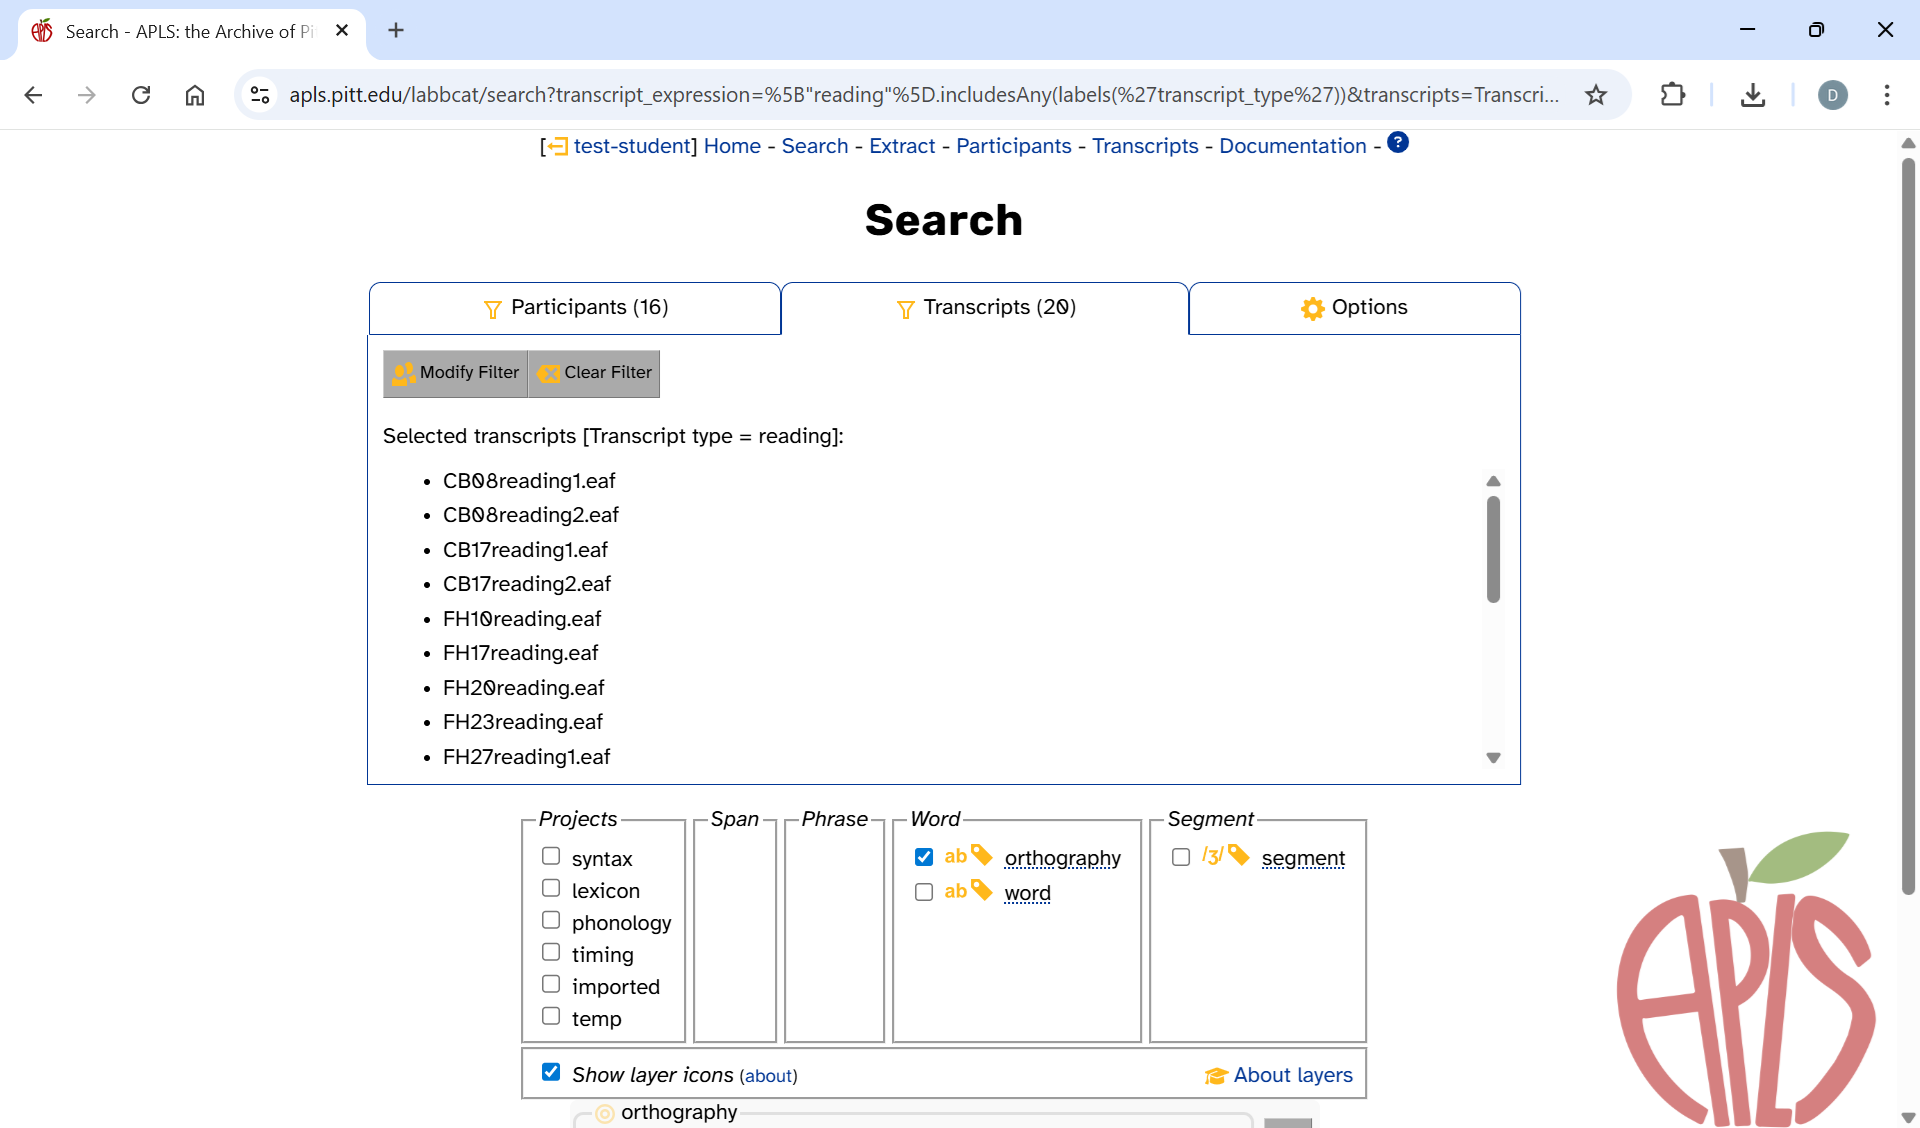Image resolution: width=1920 pixels, height=1128 pixels.
Task: Open the browser extensions puzzle icon
Action: (1672, 95)
